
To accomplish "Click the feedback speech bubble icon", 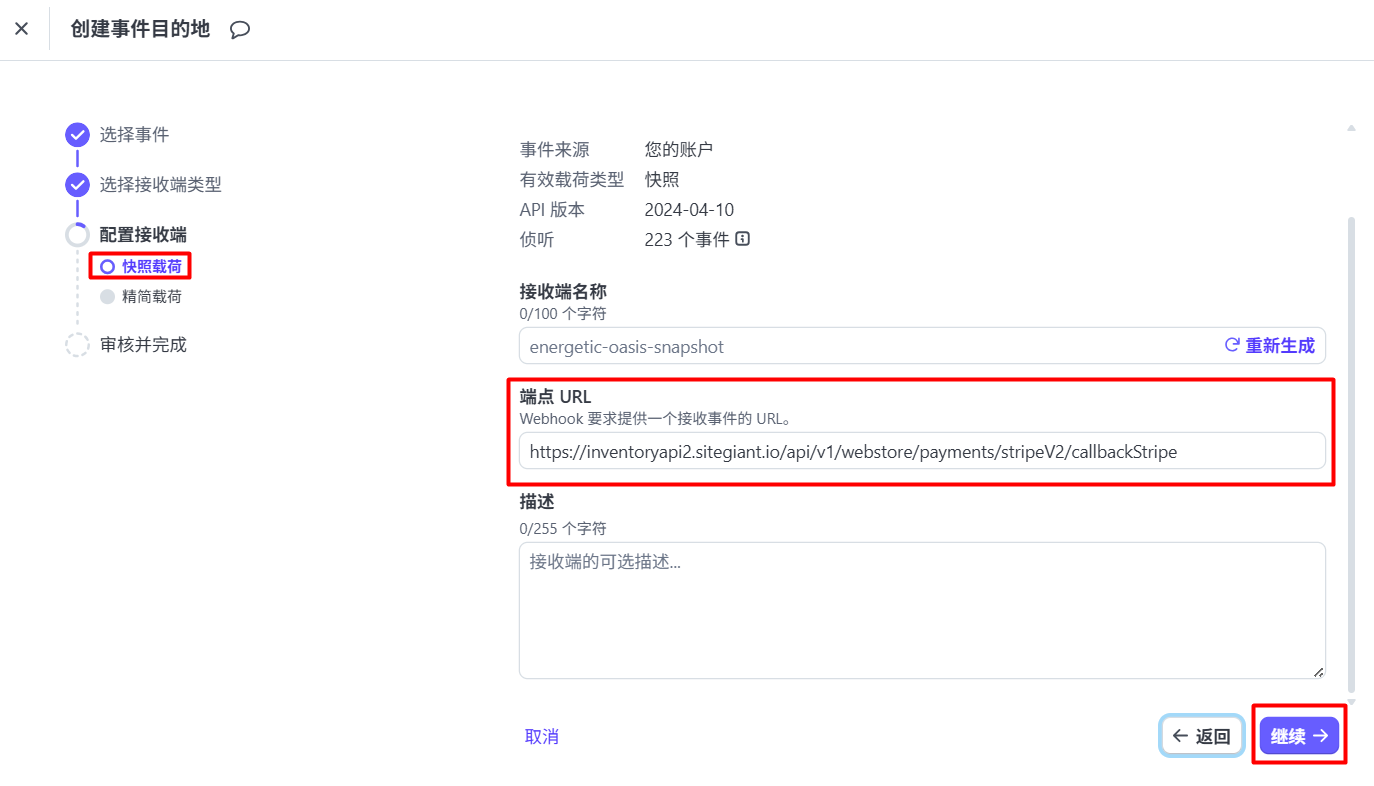I will point(239,30).
